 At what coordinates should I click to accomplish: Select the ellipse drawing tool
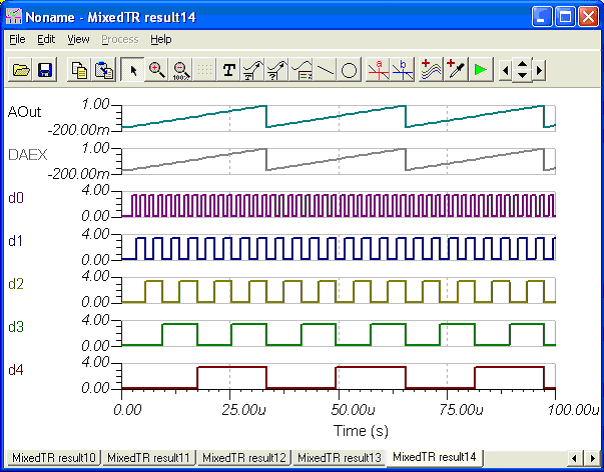pos(349,70)
